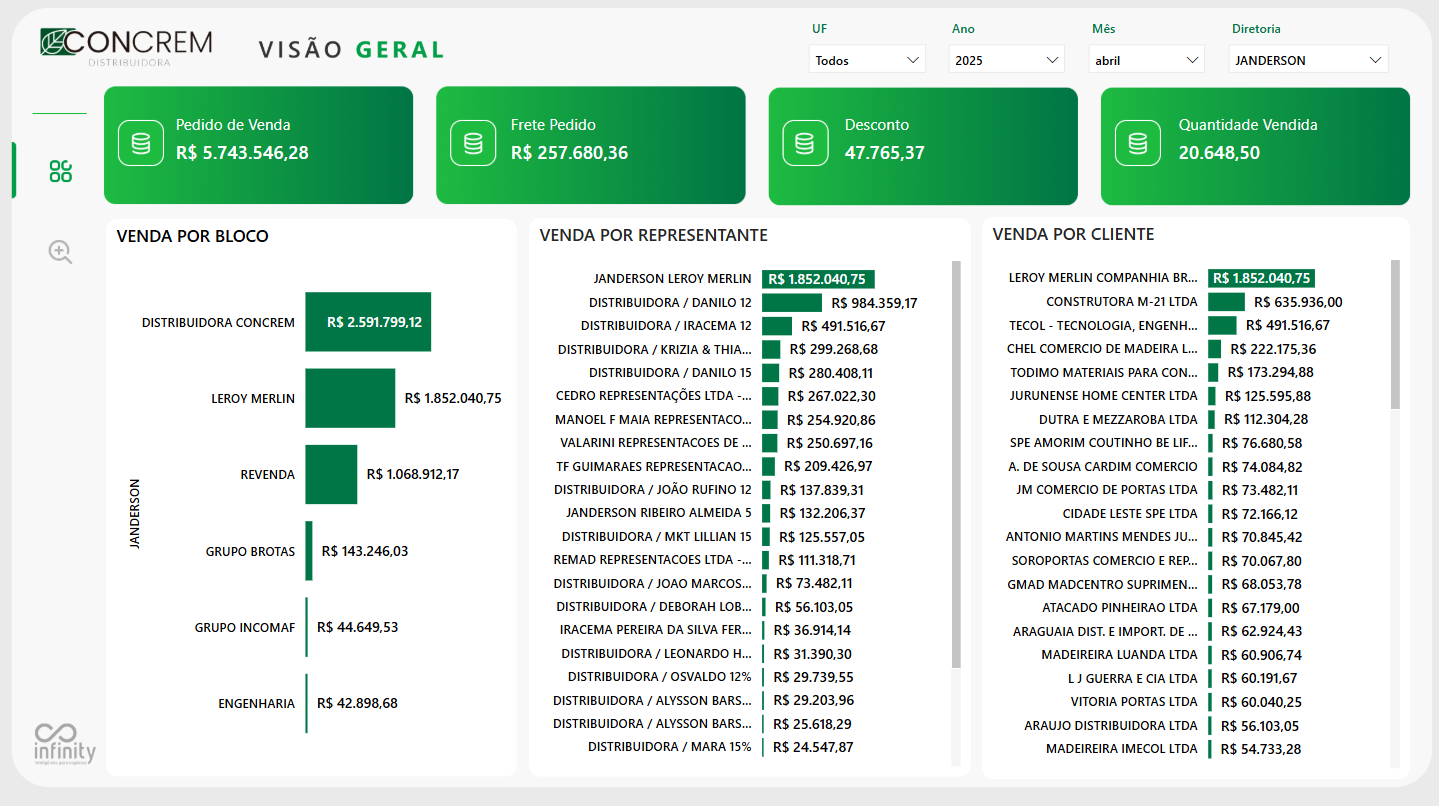Click the Grupo Brotas label in Venda por Bloco

(250, 551)
